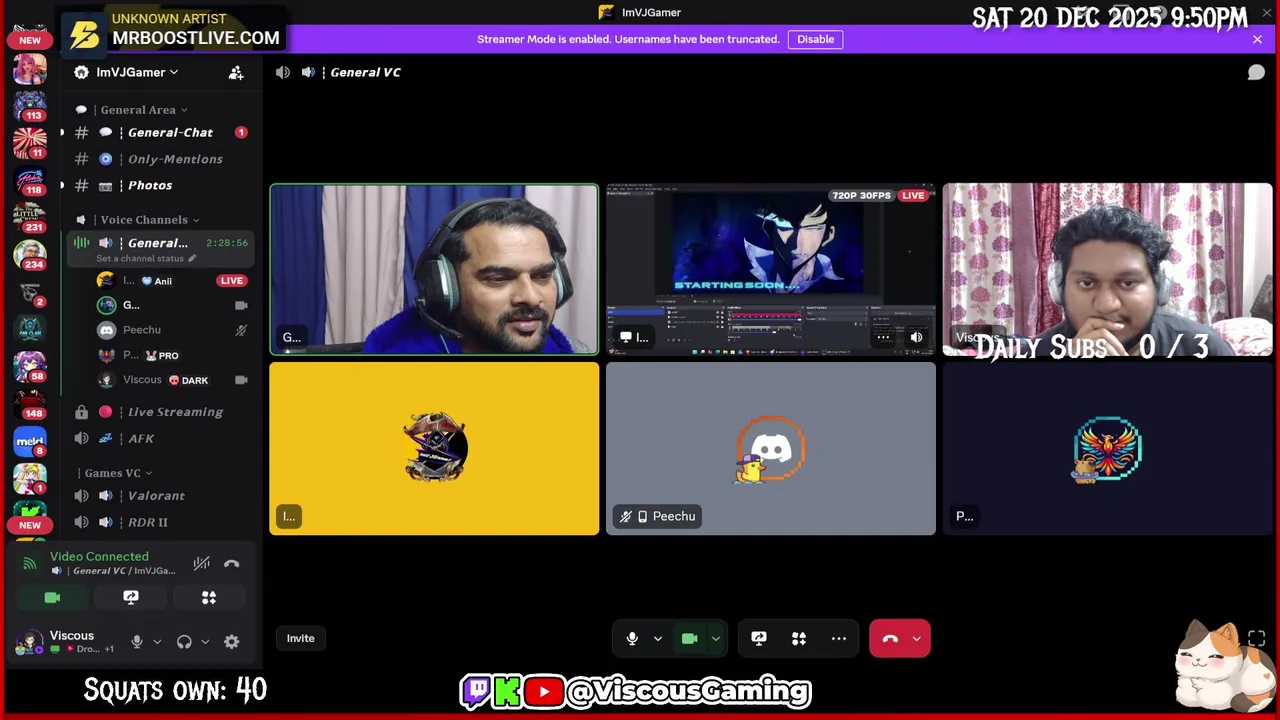Click the user with PRO badge

[x=172, y=355]
